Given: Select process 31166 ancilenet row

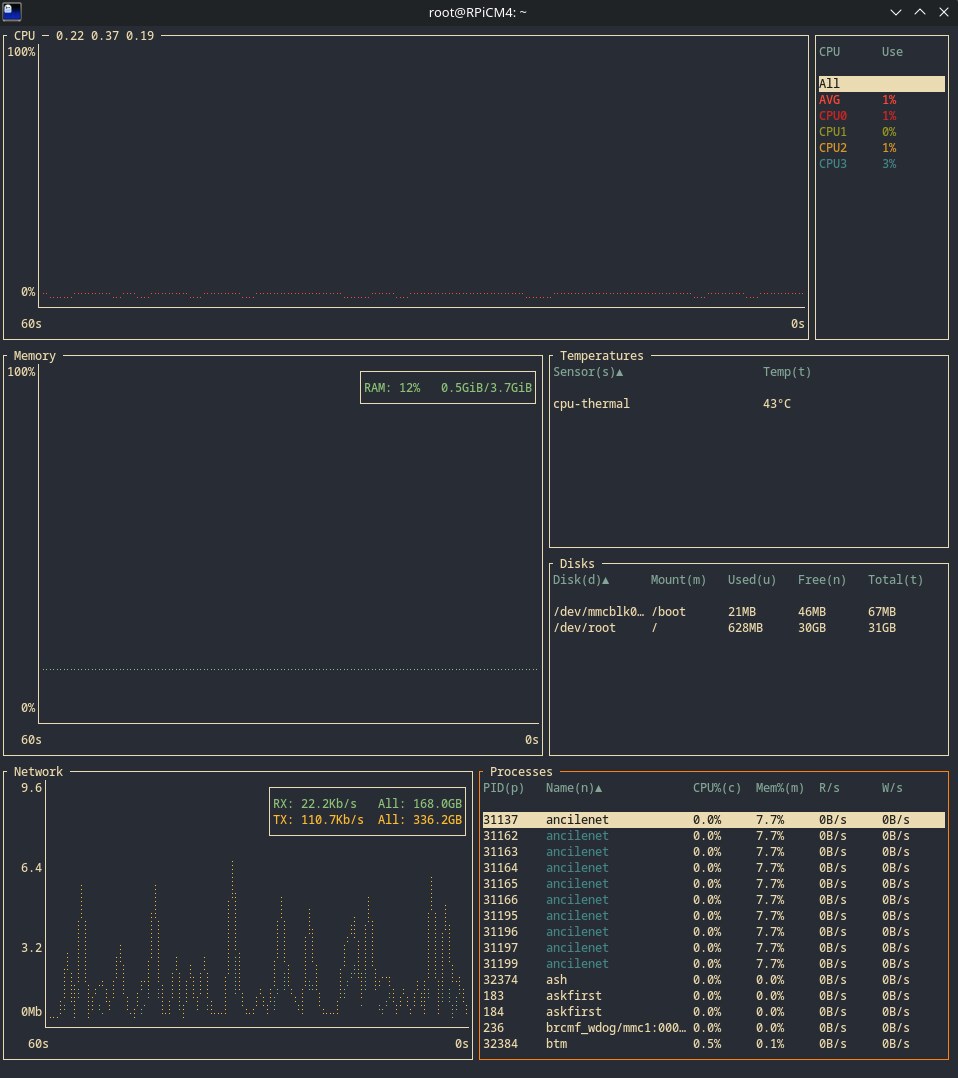Looking at the screenshot, I should pos(713,900).
